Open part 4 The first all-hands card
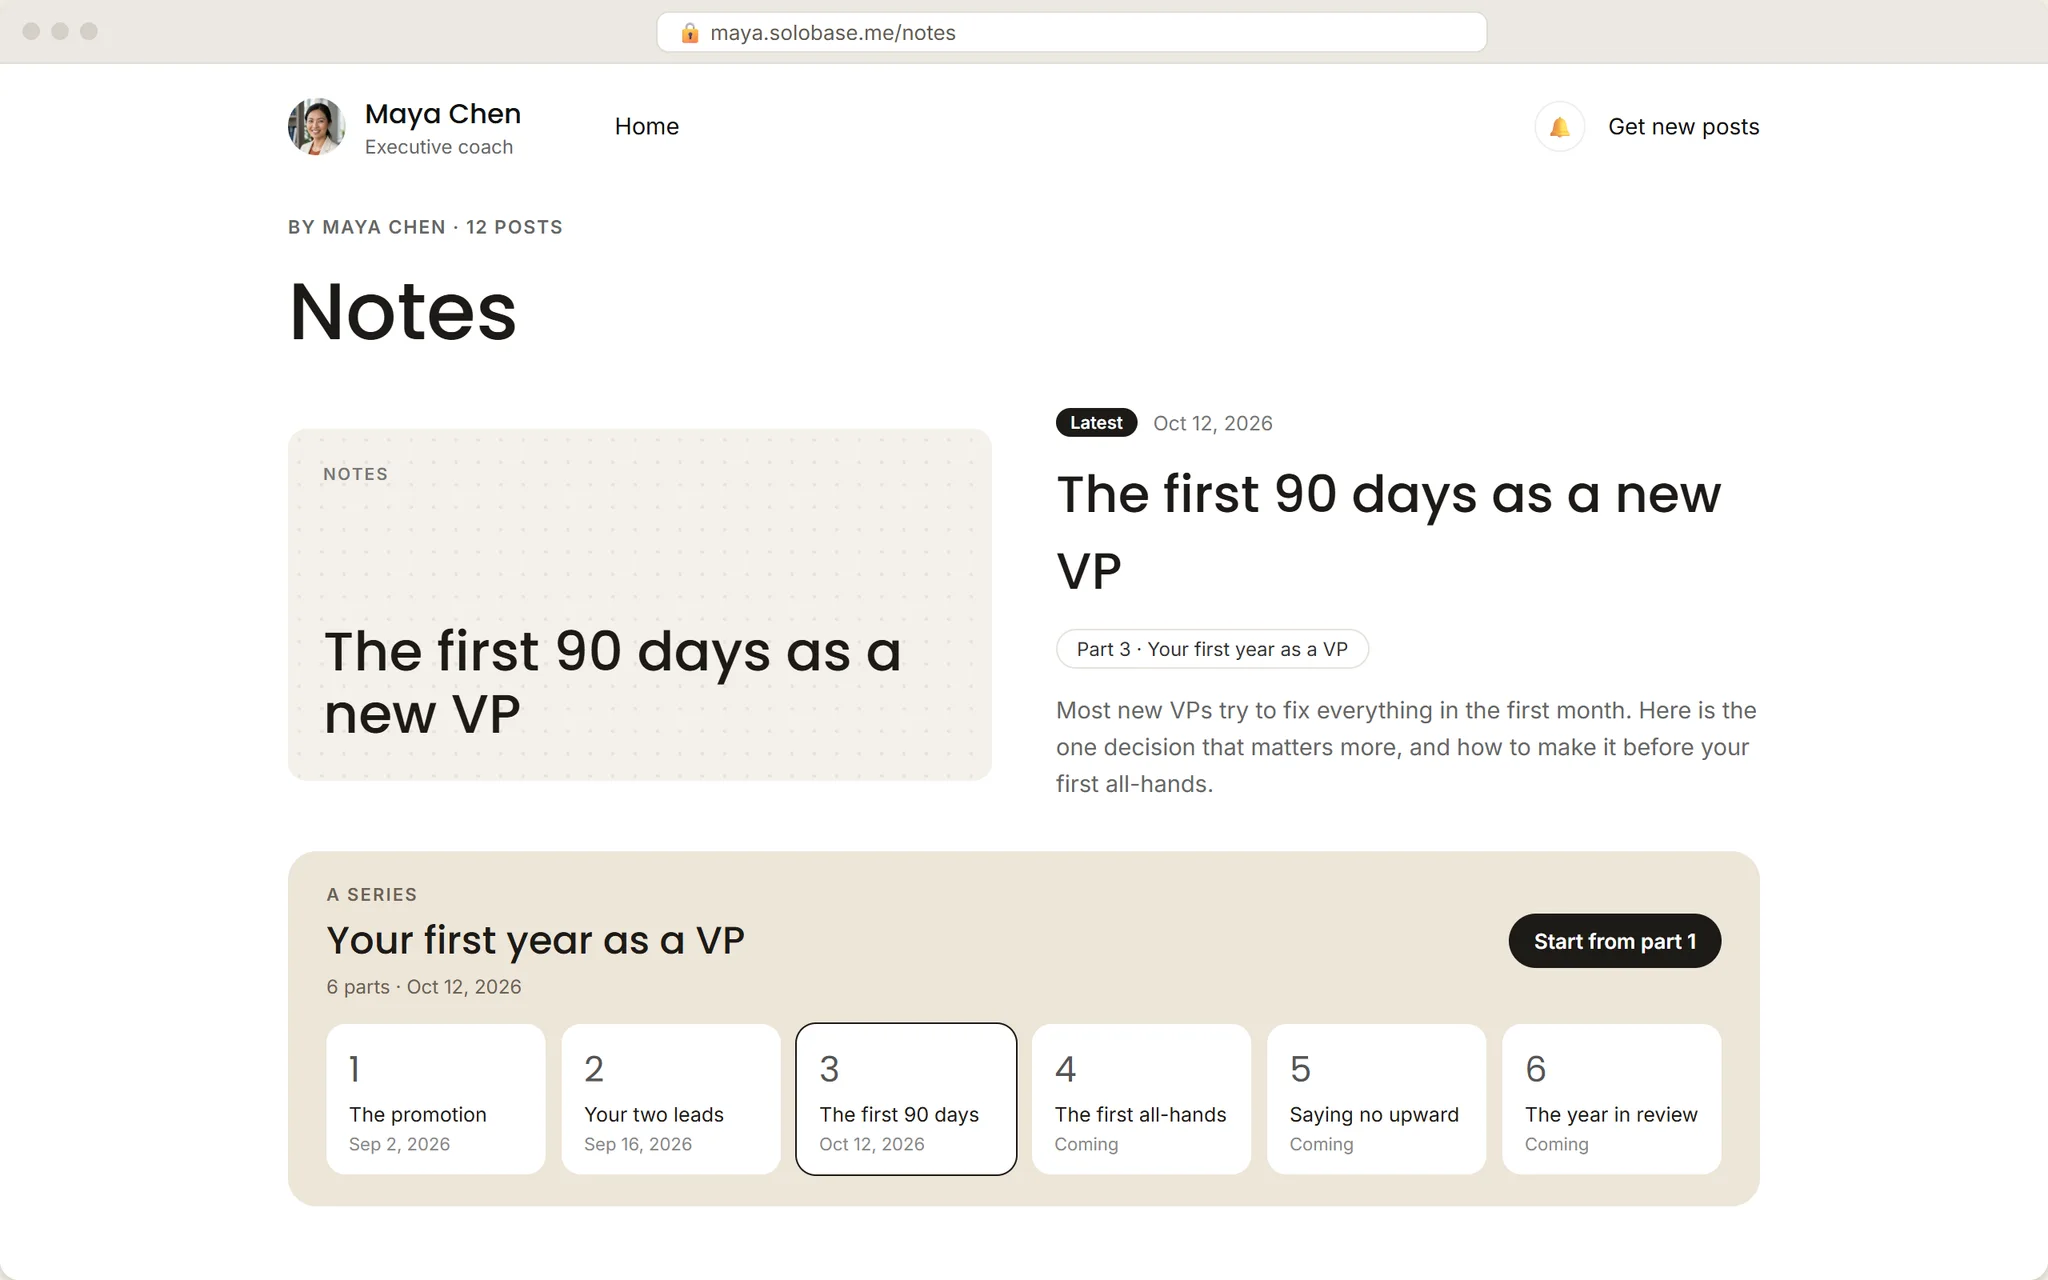The height and width of the screenshot is (1280, 2048). pyautogui.click(x=1141, y=1099)
